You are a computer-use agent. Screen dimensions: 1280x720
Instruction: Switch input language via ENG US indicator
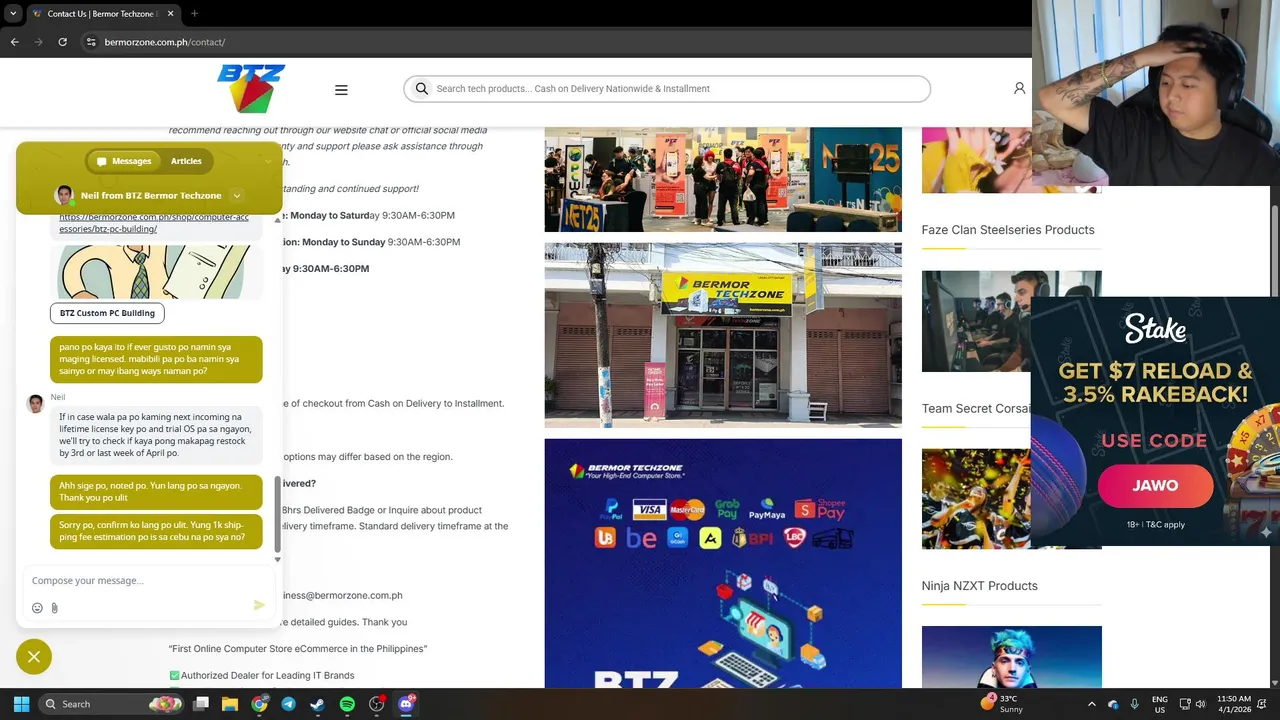point(1160,704)
